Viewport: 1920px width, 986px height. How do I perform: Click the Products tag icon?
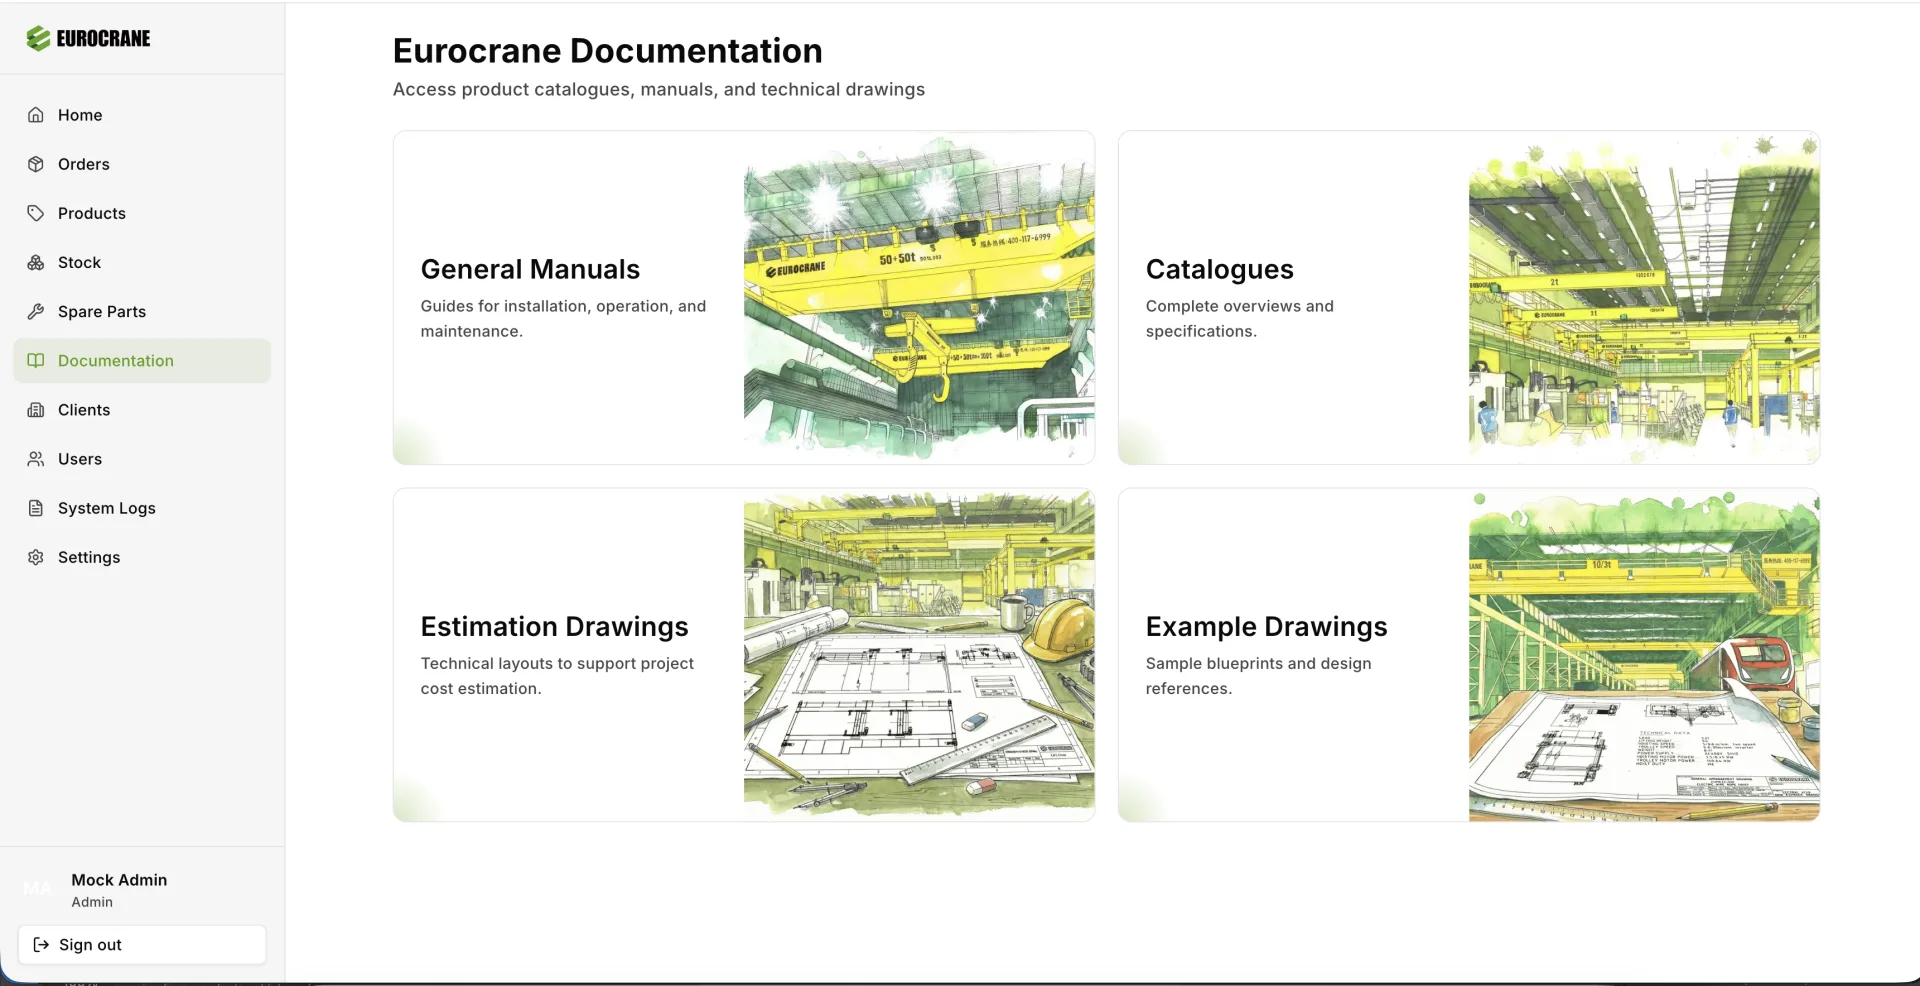(36, 213)
